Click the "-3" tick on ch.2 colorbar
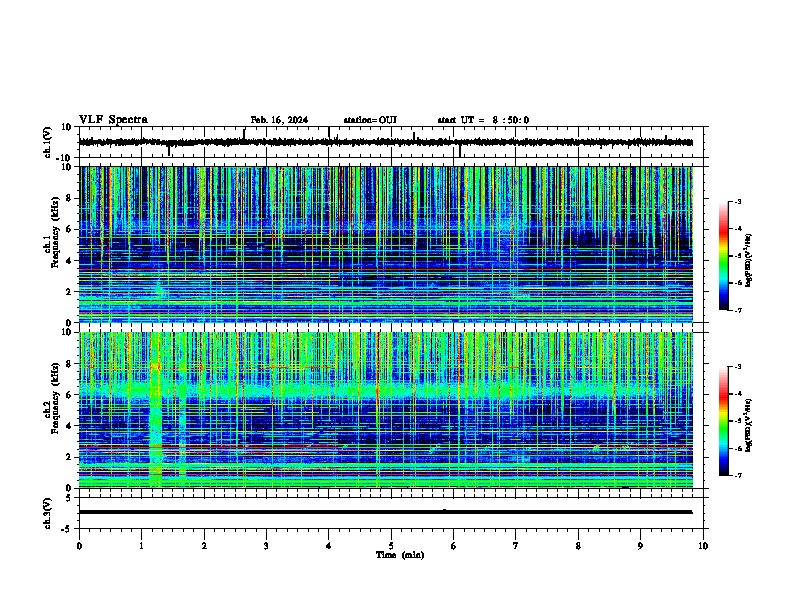 (x=738, y=367)
